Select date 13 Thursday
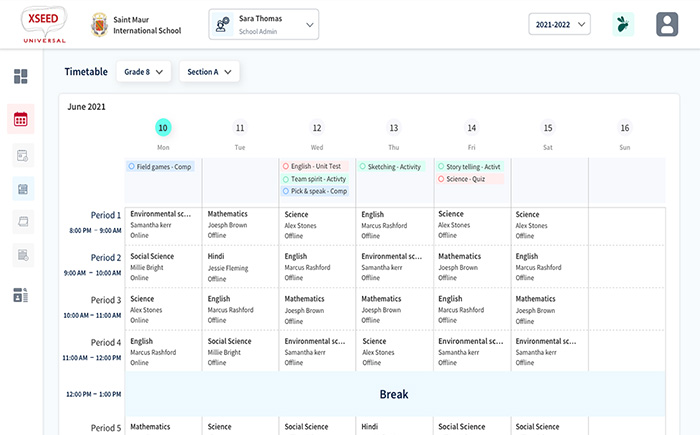The height and width of the screenshot is (435, 700). pos(394,128)
